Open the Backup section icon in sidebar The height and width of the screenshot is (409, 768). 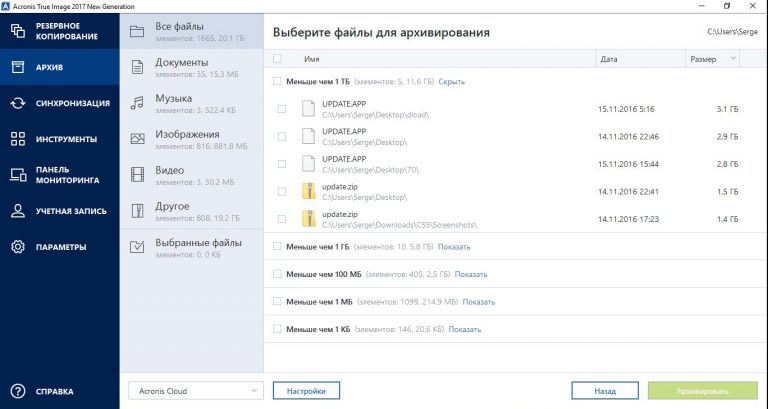18,31
